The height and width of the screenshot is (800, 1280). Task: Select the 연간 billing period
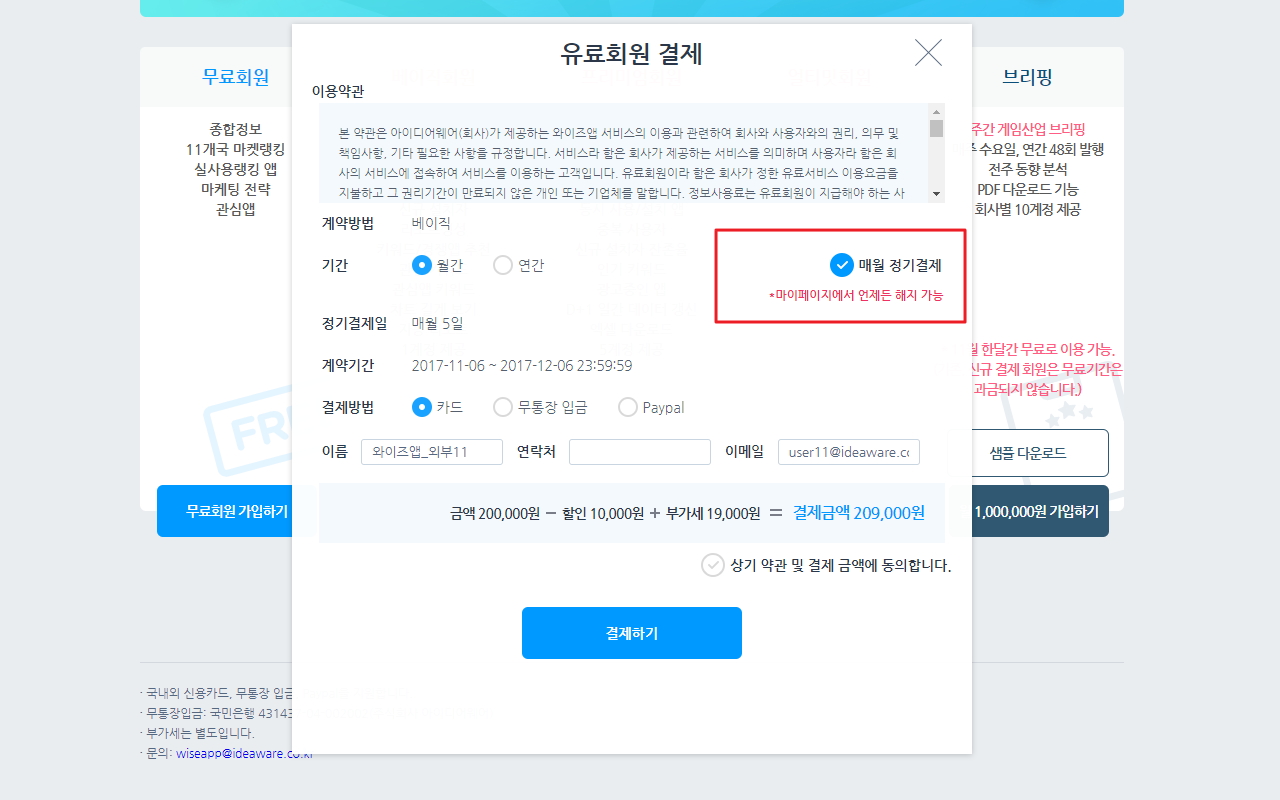(x=502, y=266)
